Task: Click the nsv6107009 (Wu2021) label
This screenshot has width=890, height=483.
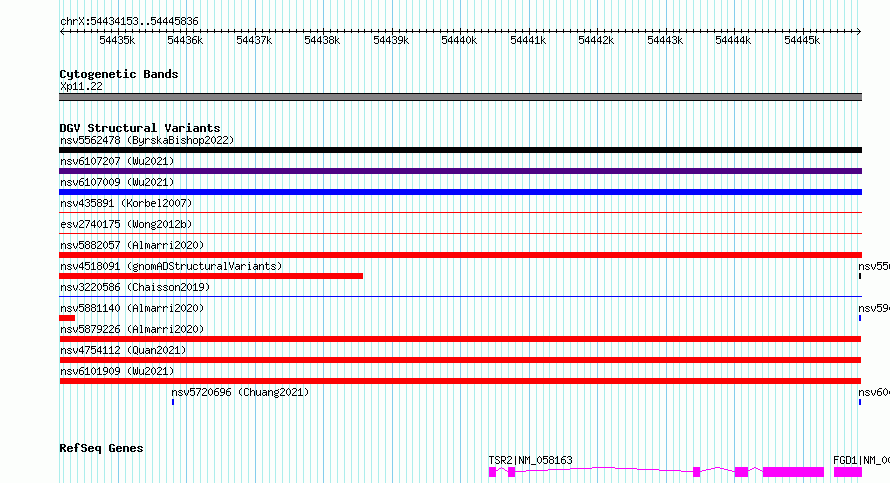Action: click(117, 182)
